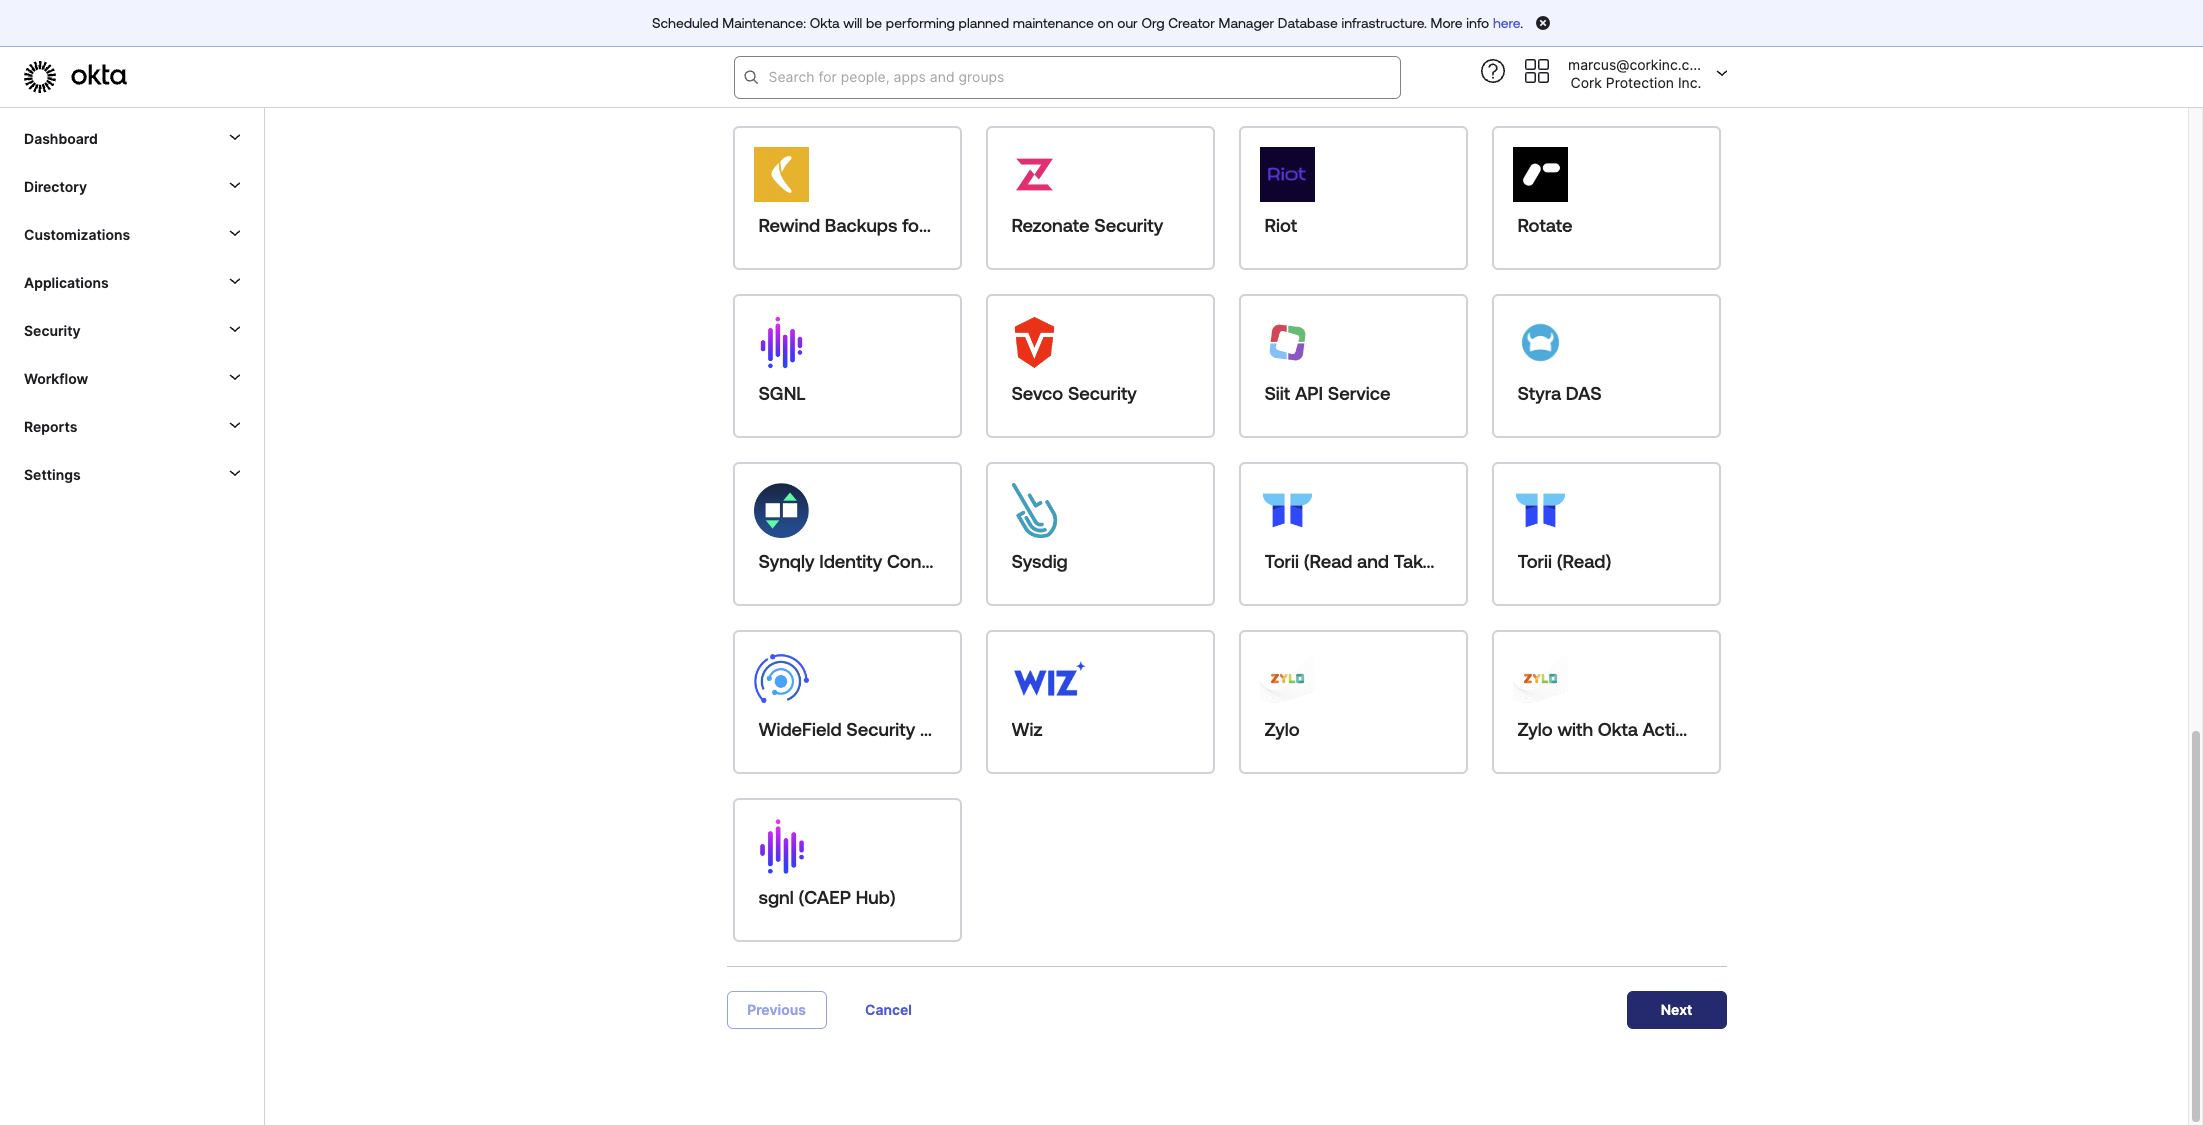Select the SGNL waveform icon
Image resolution: width=2203 pixels, height=1125 pixels.
(781, 342)
